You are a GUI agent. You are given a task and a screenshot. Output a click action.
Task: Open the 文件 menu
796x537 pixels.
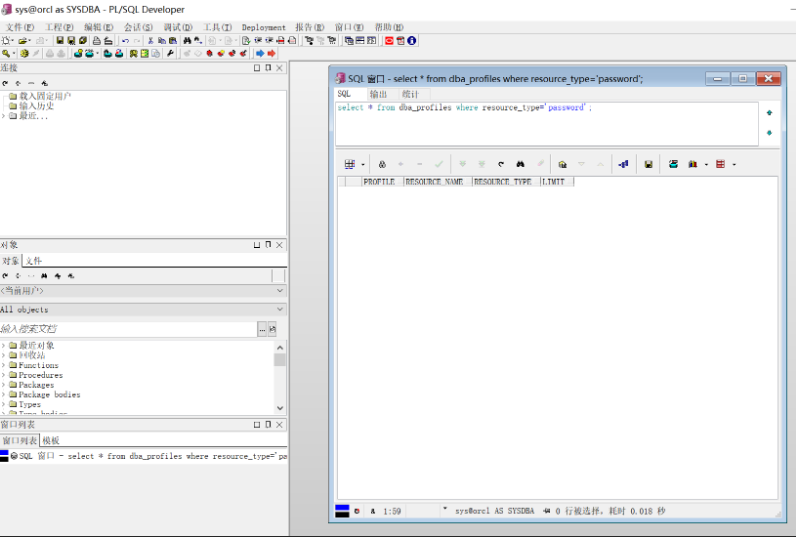20,27
